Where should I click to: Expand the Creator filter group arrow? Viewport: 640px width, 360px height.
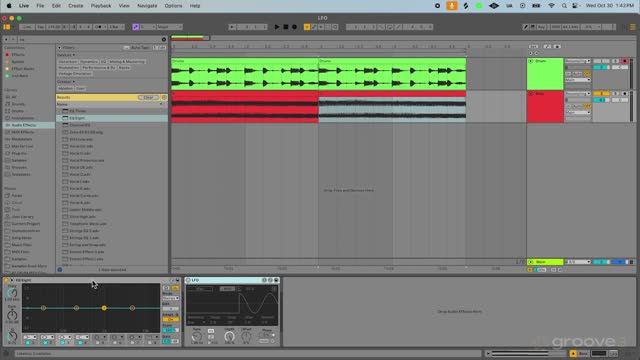tap(73, 82)
